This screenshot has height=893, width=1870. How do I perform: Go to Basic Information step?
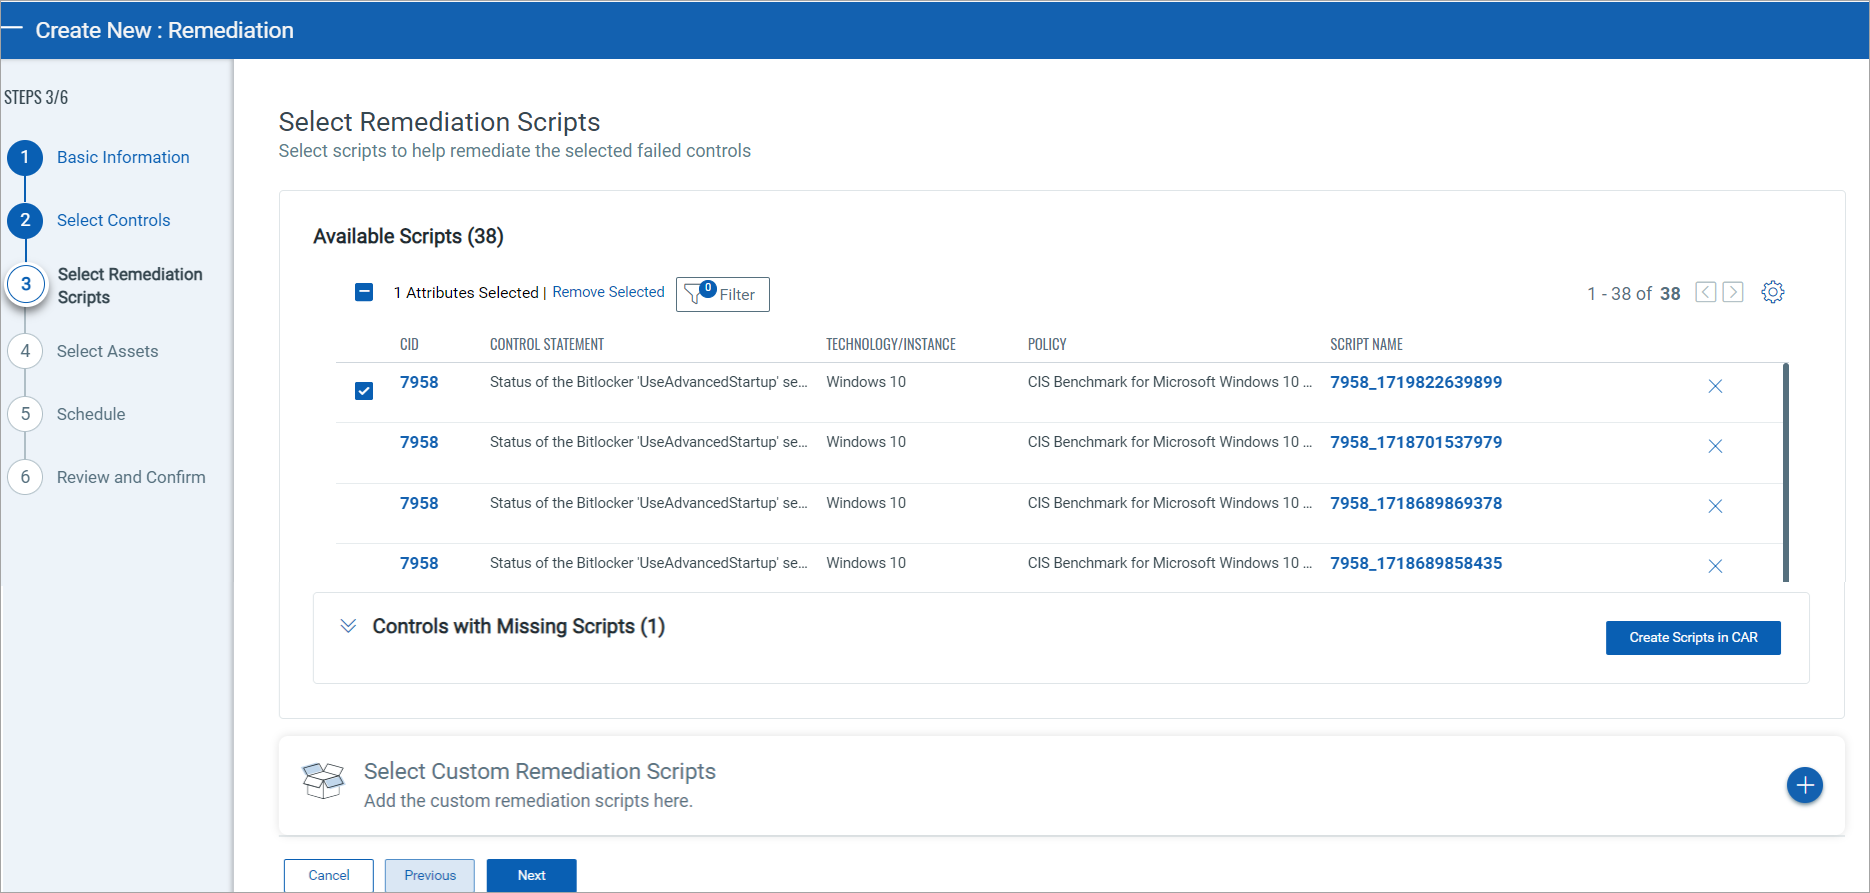point(123,157)
